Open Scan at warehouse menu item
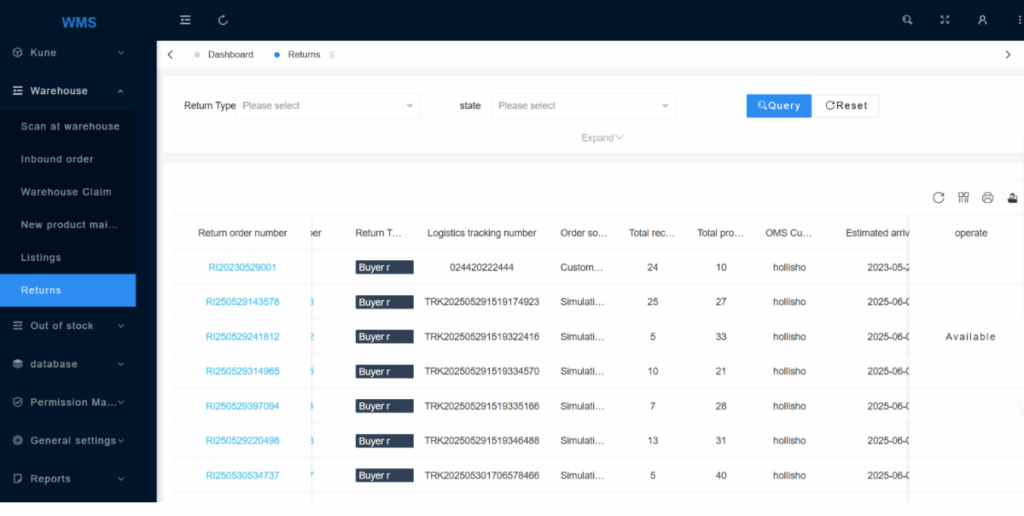 70,126
